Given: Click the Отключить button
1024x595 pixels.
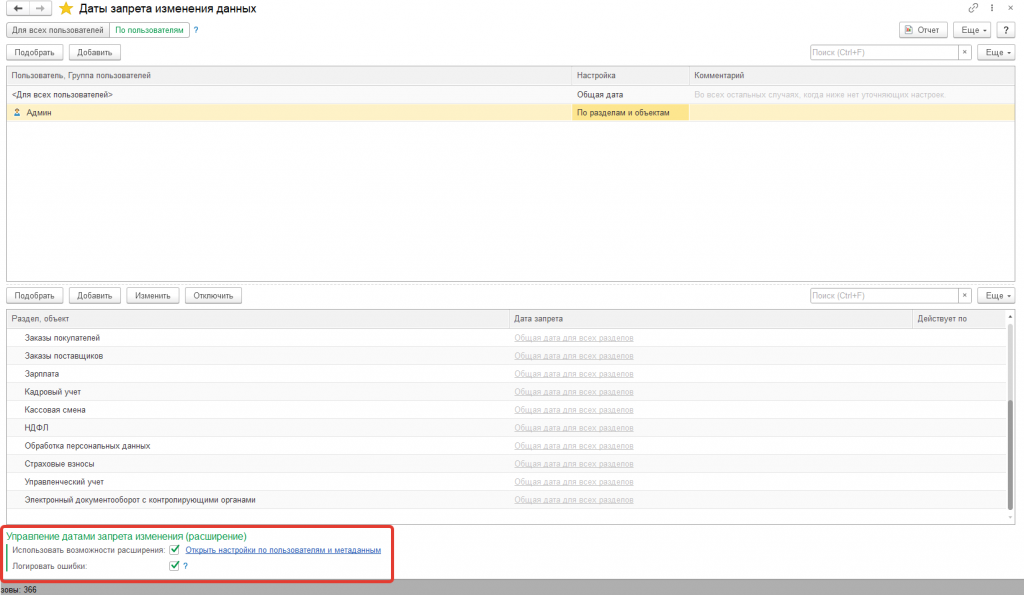Looking at the screenshot, I should click(214, 296).
